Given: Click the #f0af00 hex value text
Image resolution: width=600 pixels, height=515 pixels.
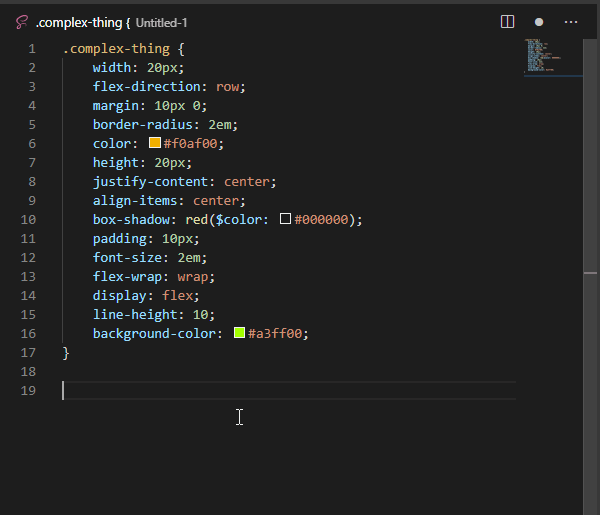Looking at the screenshot, I should (190, 143).
